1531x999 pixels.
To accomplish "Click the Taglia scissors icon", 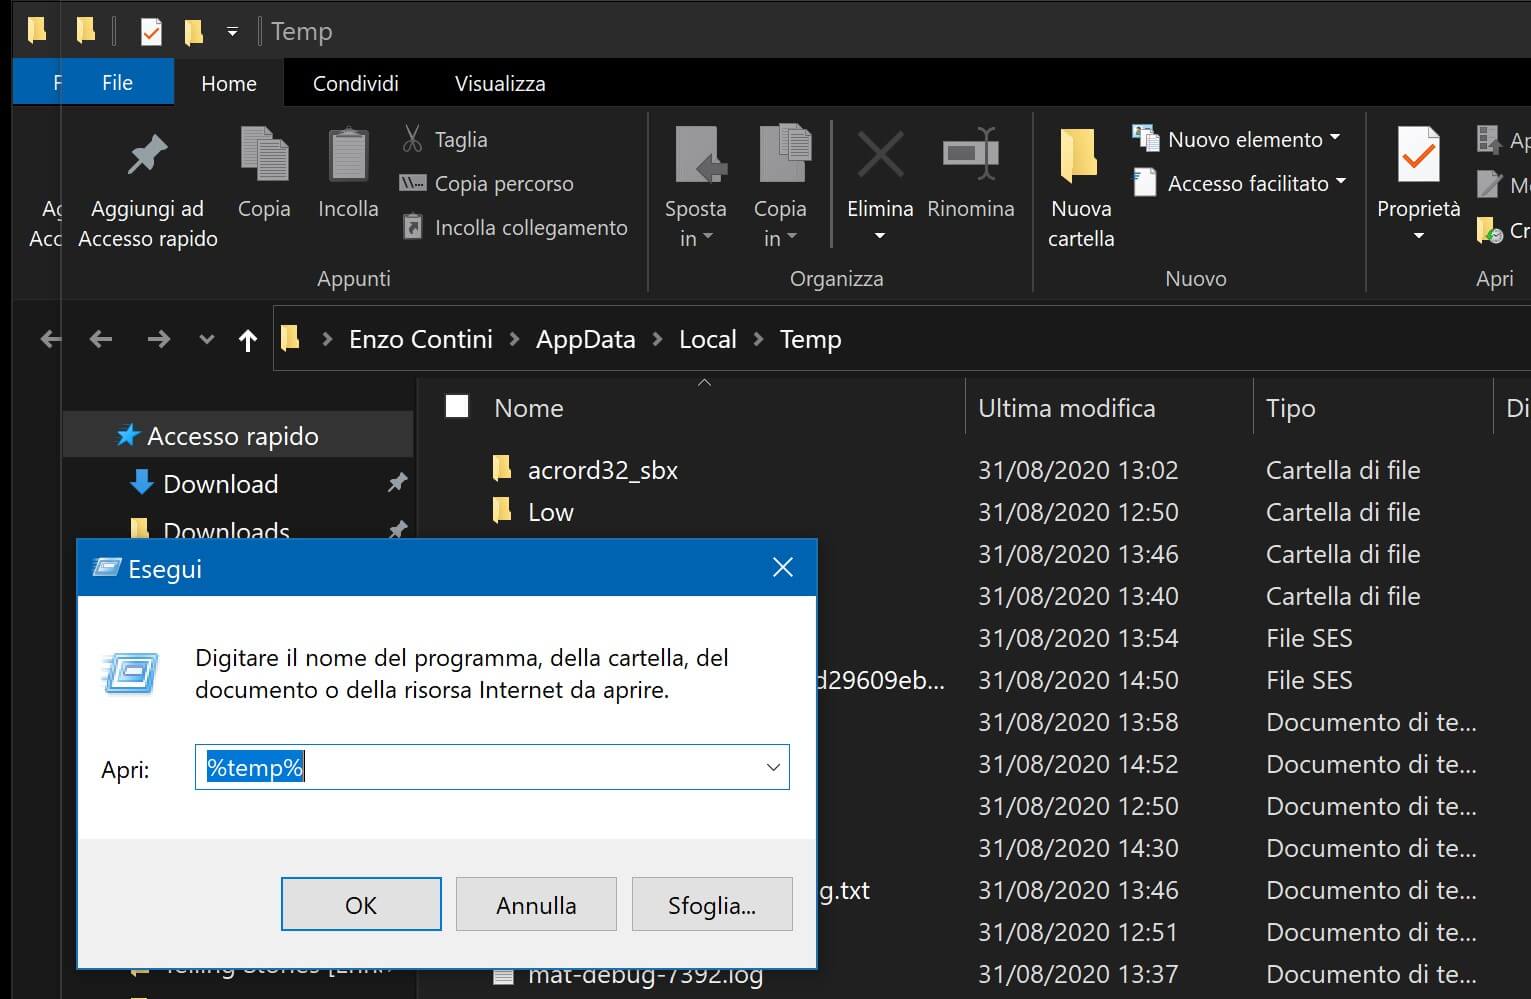I will click(x=412, y=139).
